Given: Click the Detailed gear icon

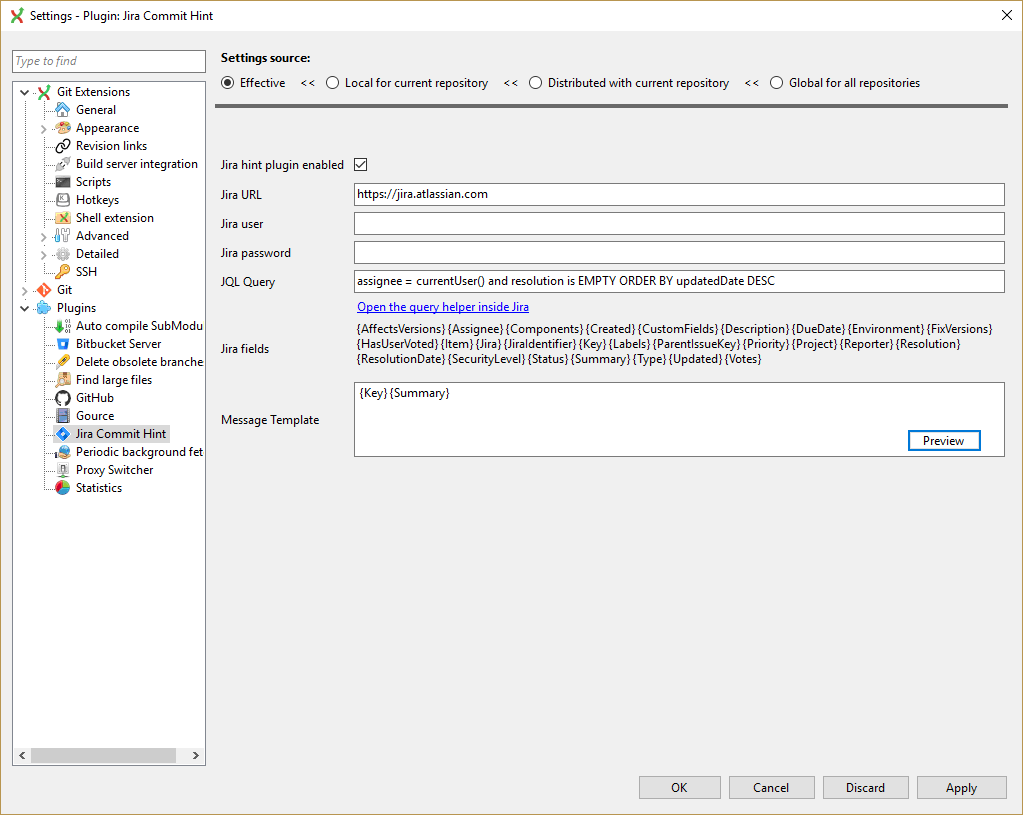Looking at the screenshot, I should tap(63, 254).
